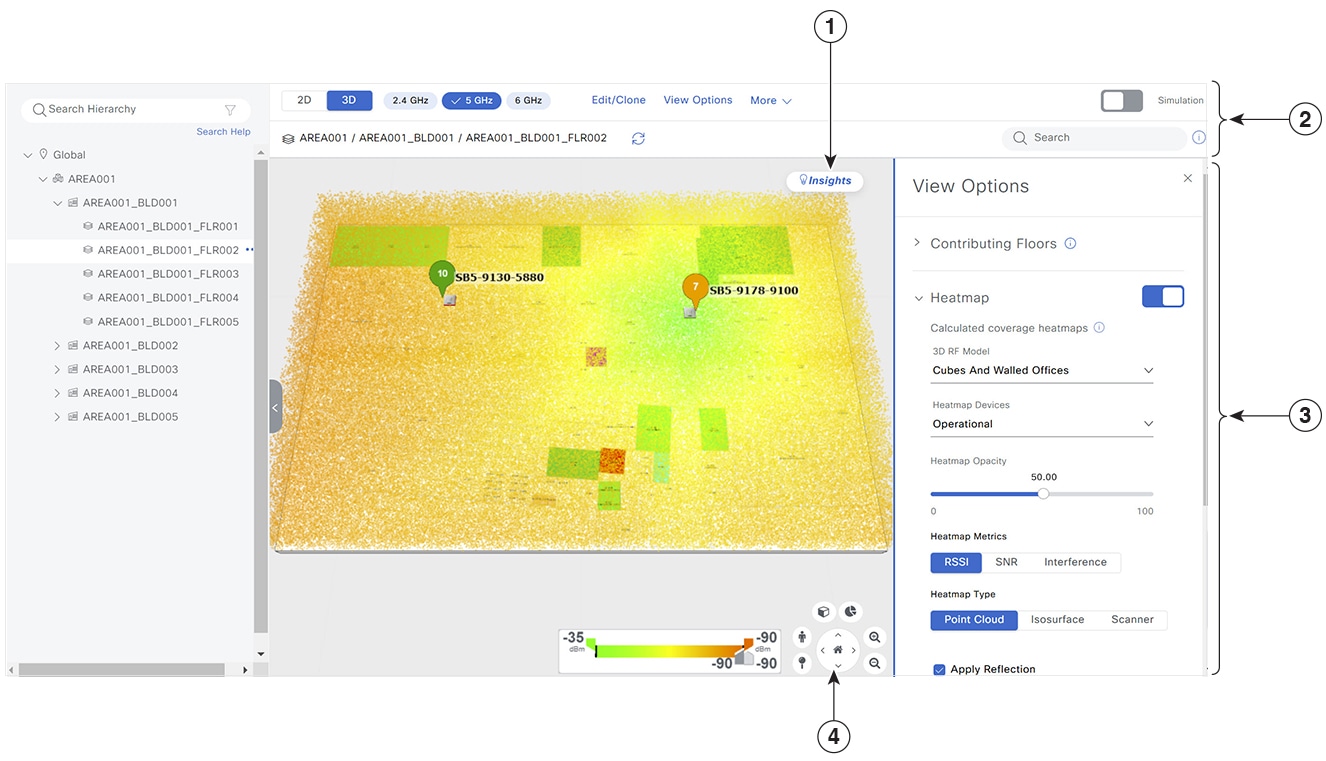Open the View Options link in the toolbar

pos(698,100)
